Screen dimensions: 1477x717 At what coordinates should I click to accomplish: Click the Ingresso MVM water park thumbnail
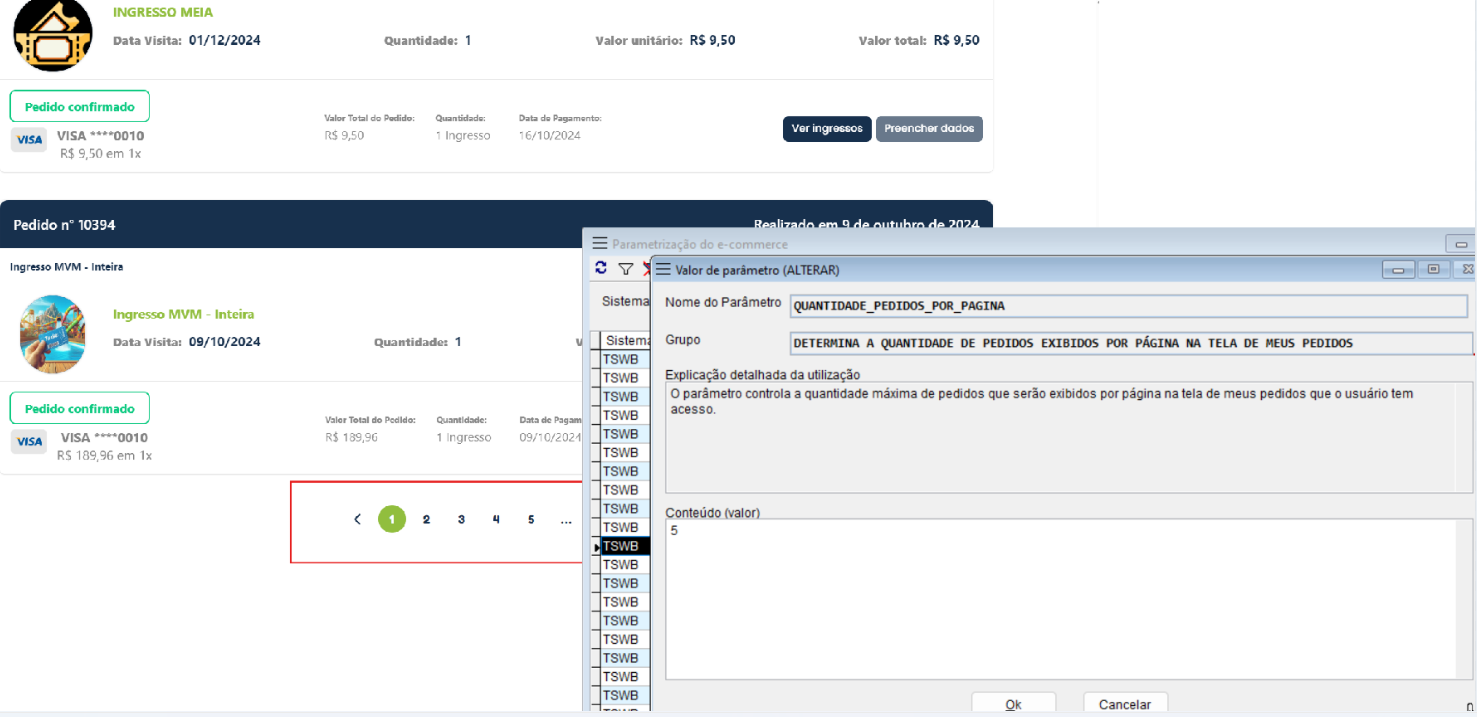(x=52, y=334)
